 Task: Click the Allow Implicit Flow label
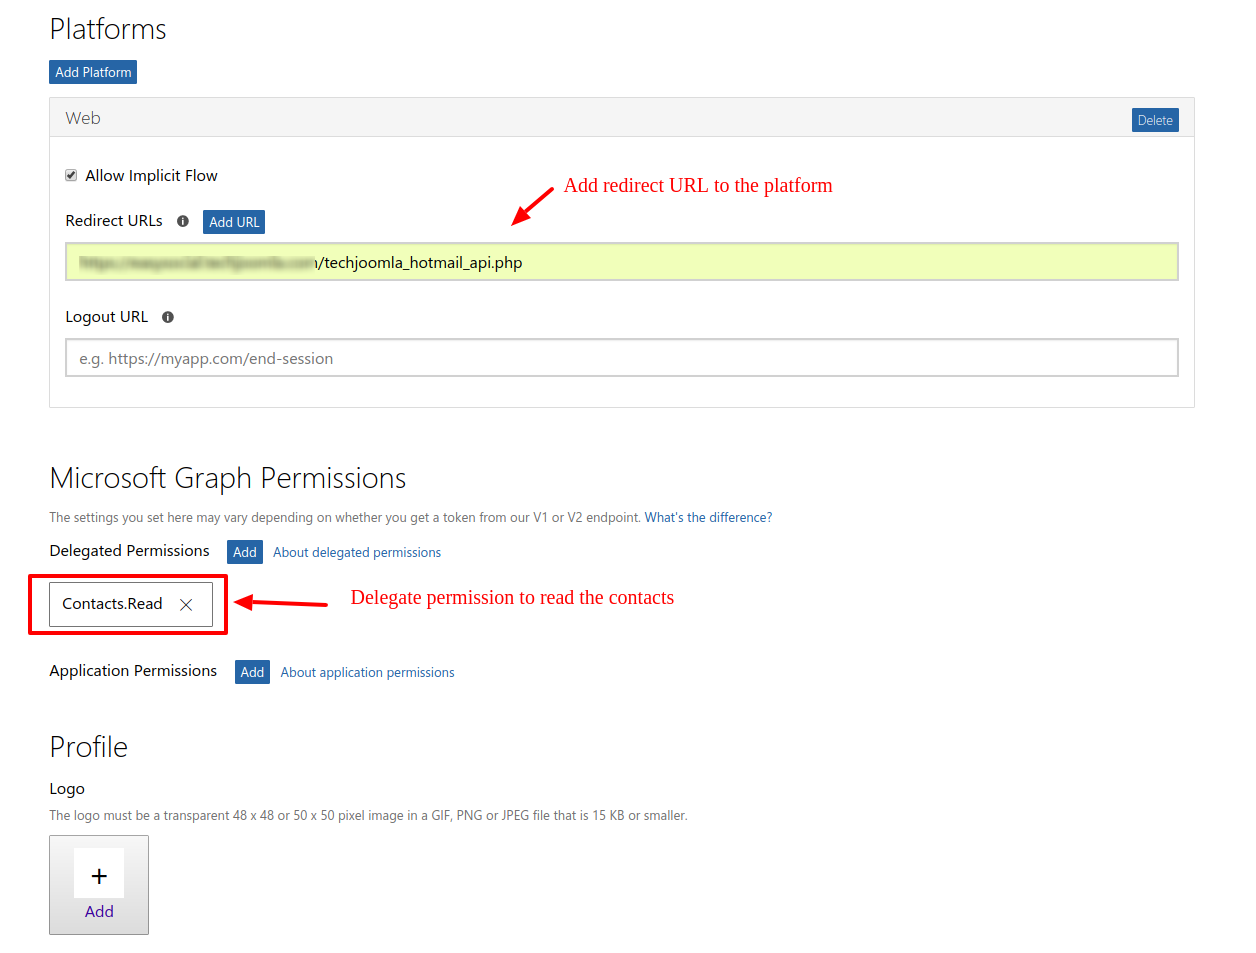tap(151, 175)
